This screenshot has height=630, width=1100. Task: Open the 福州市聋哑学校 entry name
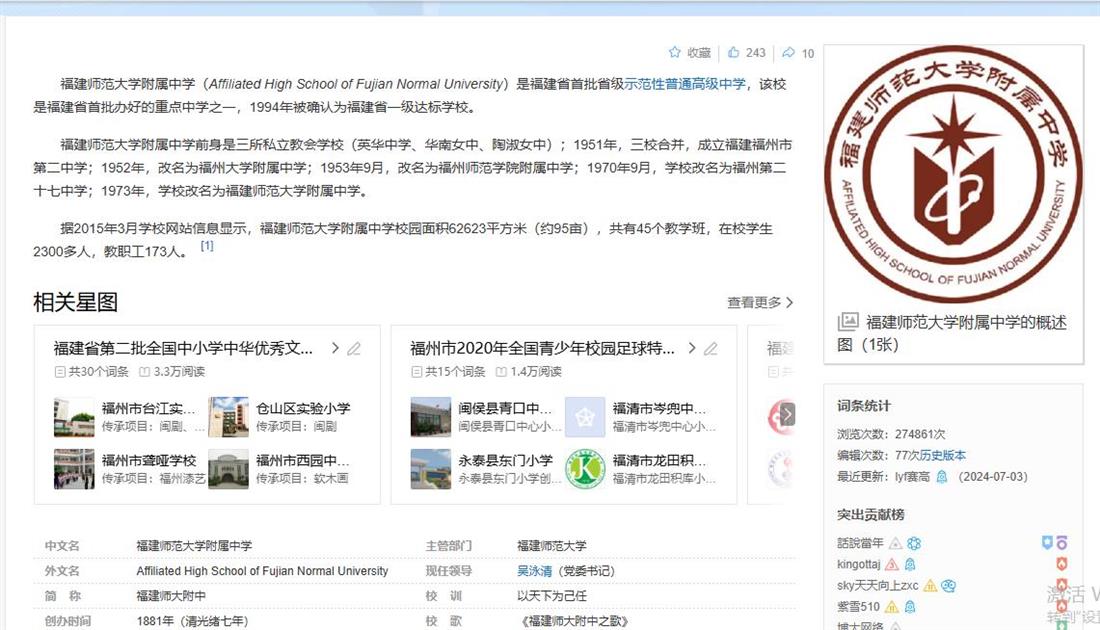149,460
